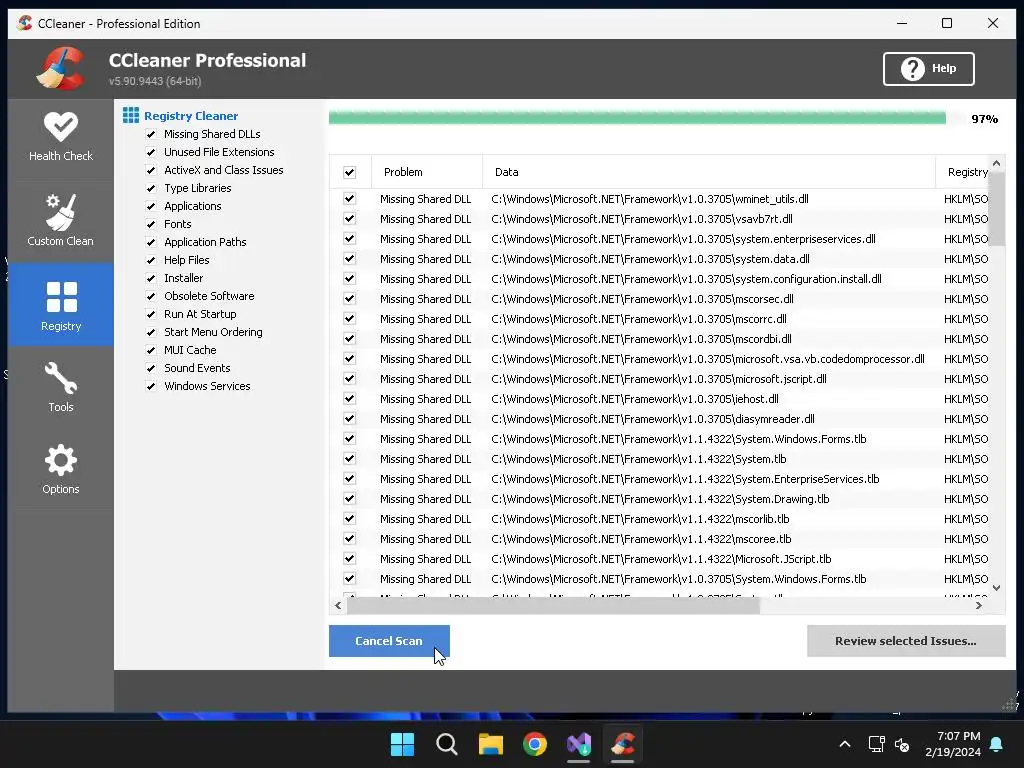This screenshot has width=1024, height=768.
Task: Open the Tools section
Action: (x=61, y=387)
